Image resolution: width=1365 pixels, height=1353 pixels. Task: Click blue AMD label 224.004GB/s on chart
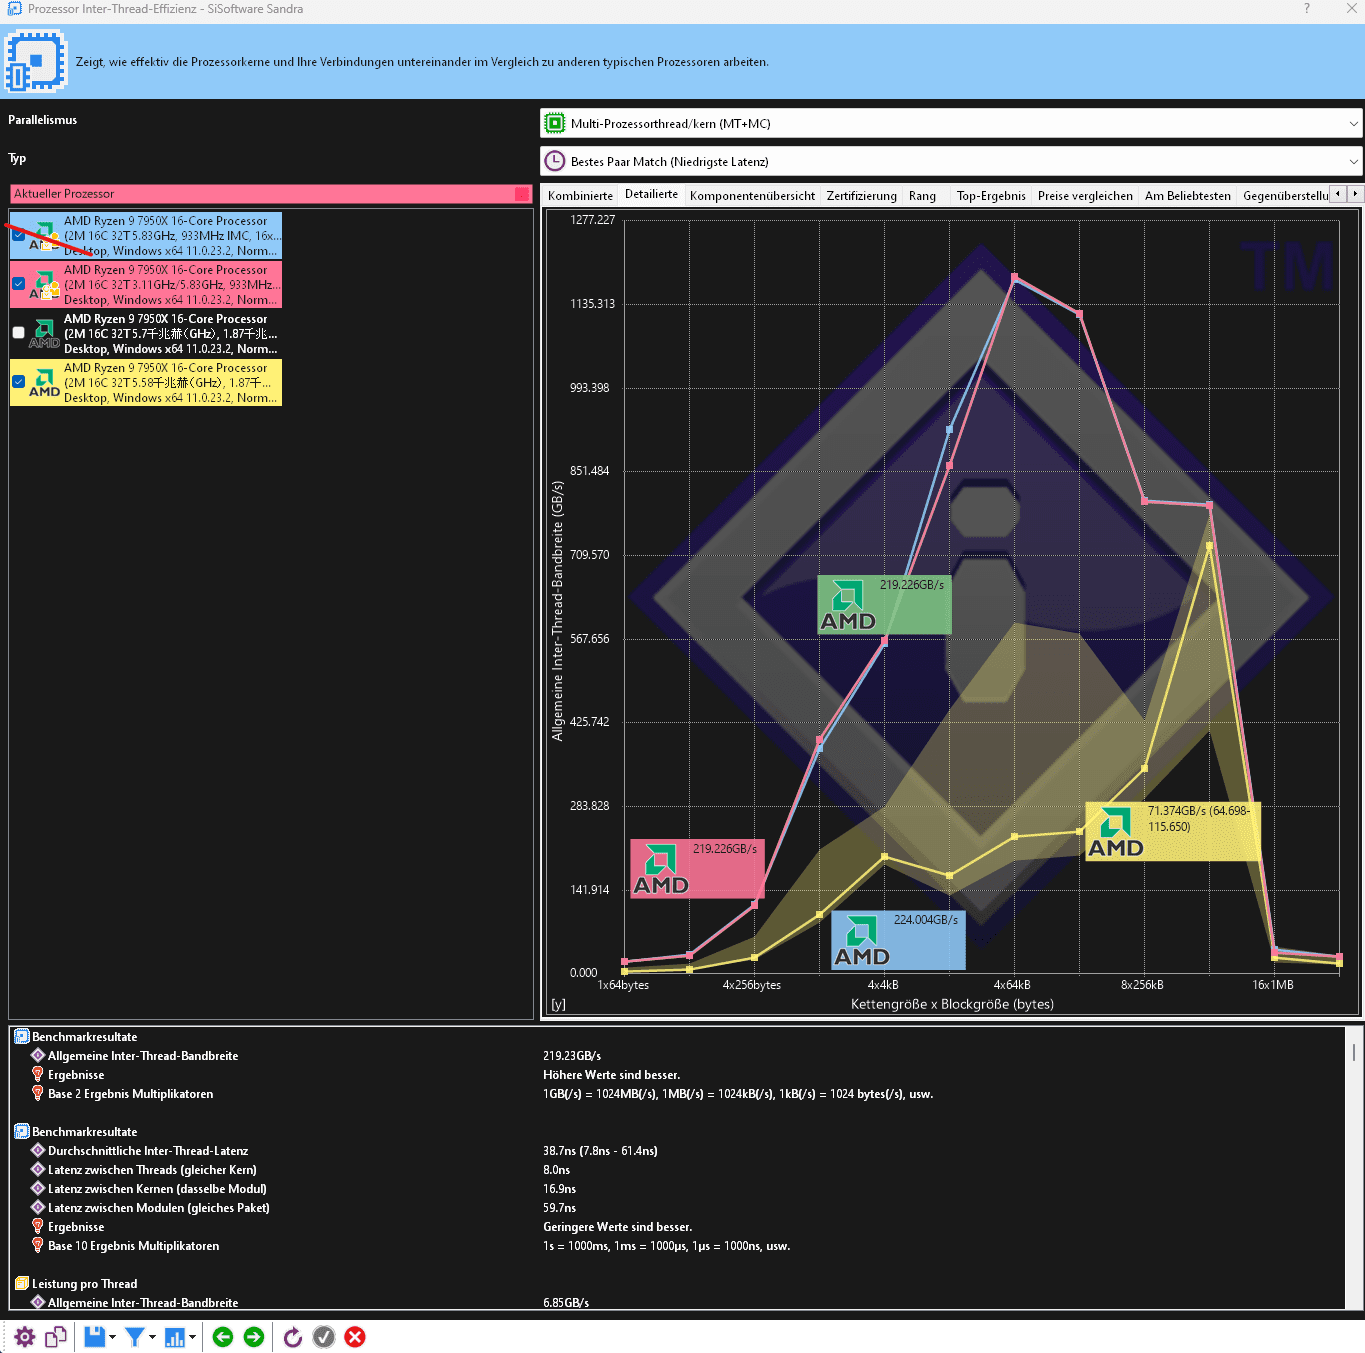coord(898,940)
